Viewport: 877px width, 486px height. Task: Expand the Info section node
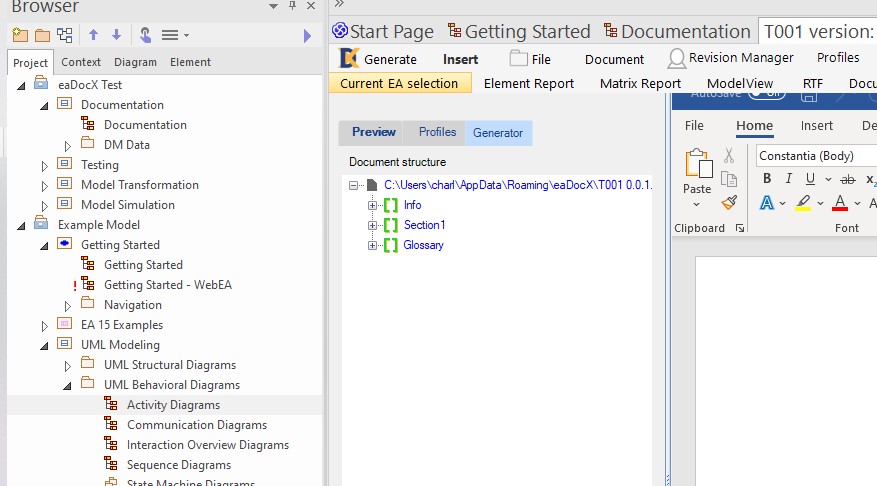click(372, 205)
